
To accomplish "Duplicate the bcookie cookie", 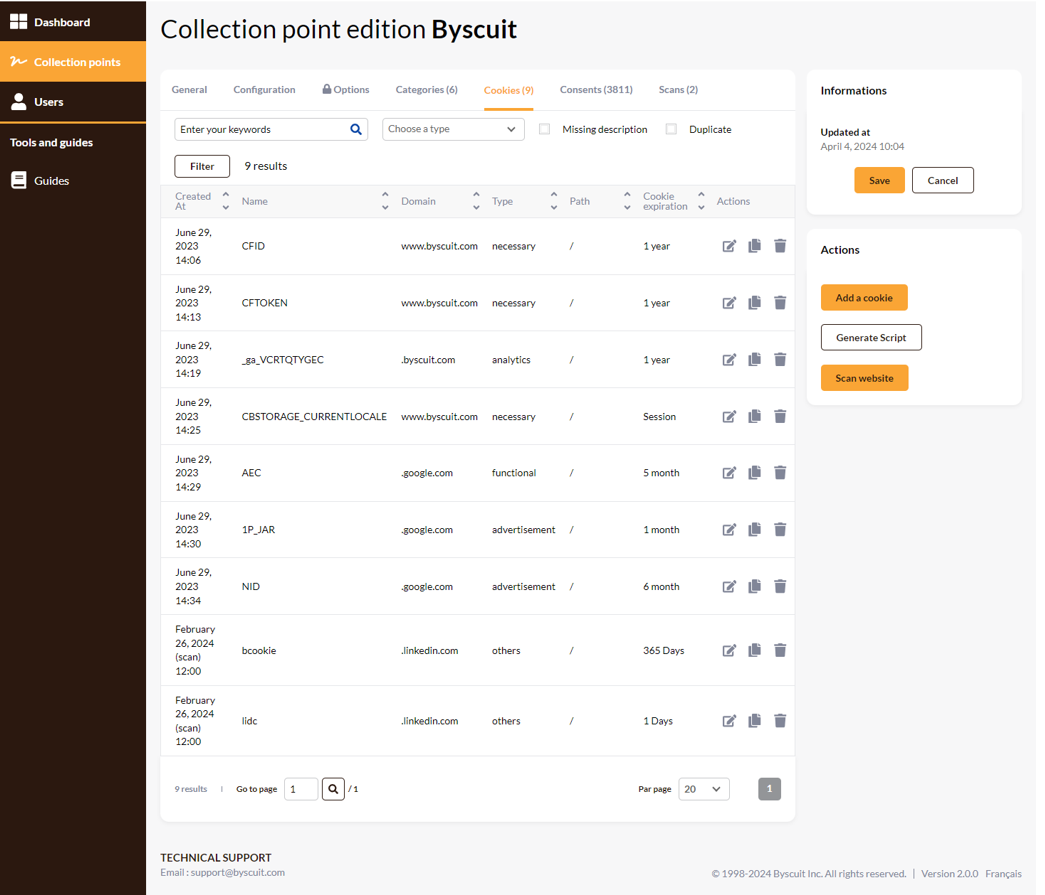I will [754, 650].
